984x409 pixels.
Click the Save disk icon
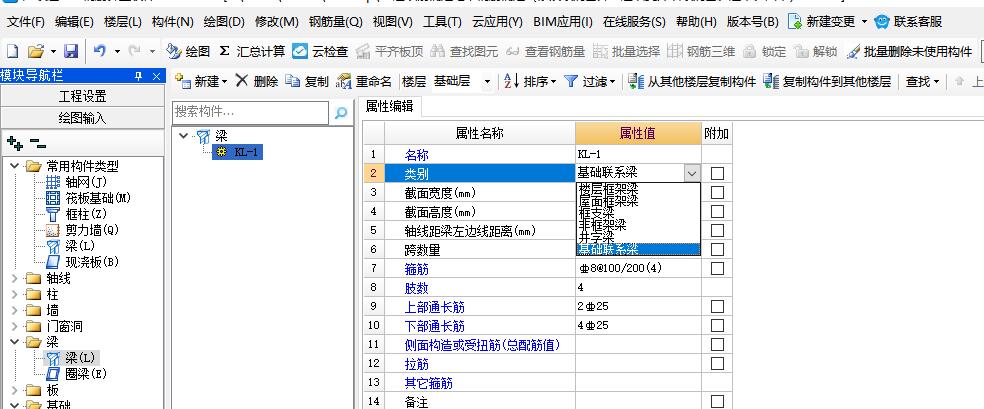click(71, 51)
